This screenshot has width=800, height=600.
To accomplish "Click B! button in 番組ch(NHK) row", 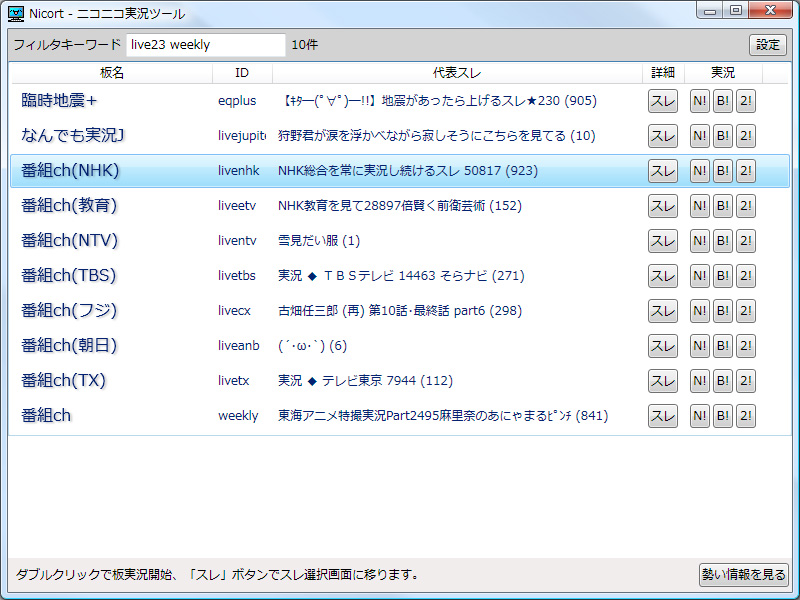I will pyautogui.click(x=723, y=171).
